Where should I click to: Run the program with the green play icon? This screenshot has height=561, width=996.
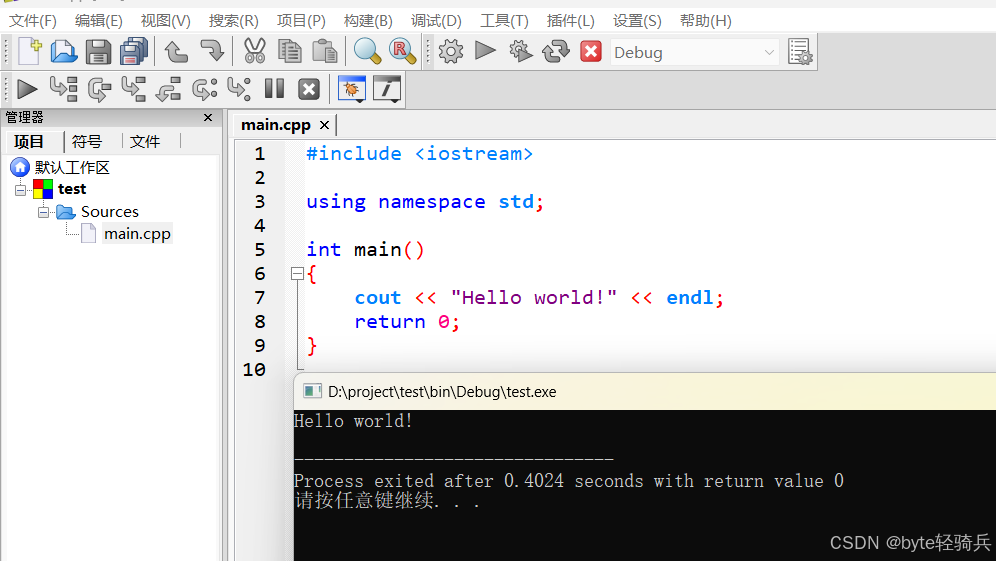click(485, 50)
